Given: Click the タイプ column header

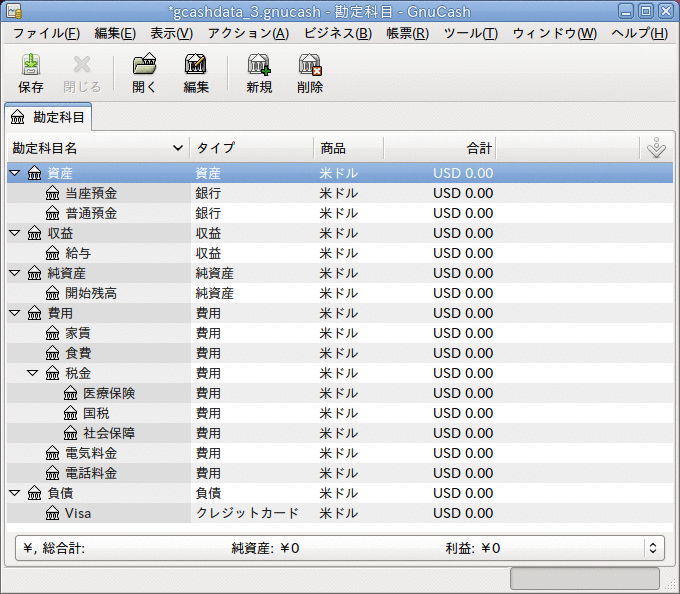Looking at the screenshot, I should click(250, 148).
